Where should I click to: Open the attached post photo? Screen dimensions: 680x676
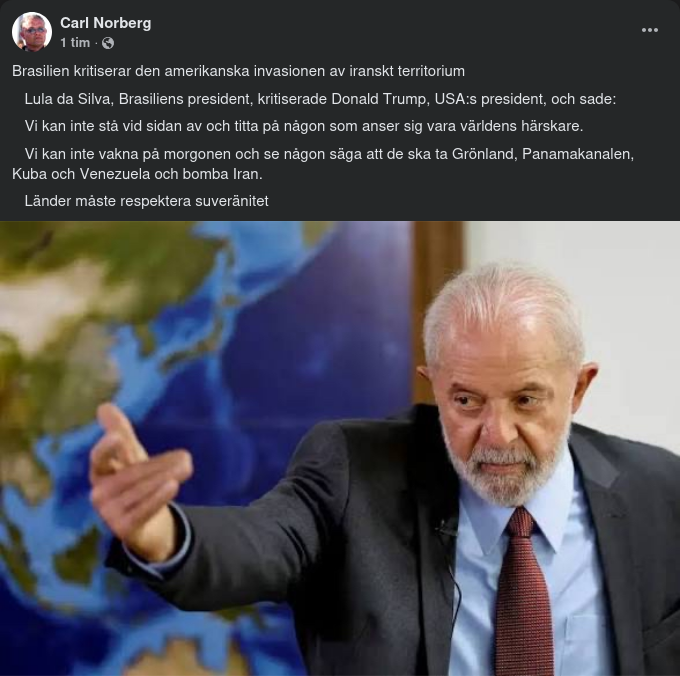[x=340, y=448]
